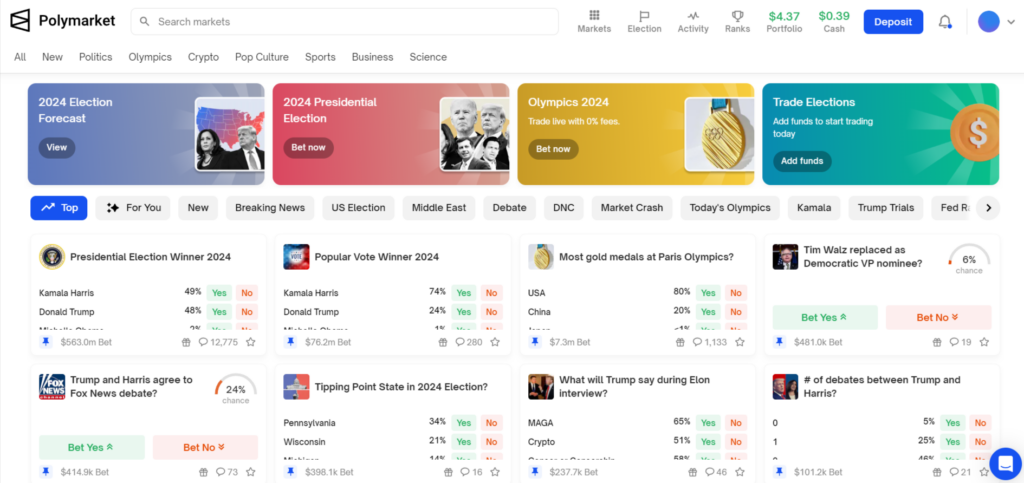This screenshot has width=1024, height=483.
Task: Expand the profile dropdown chevron
Action: point(1011,22)
